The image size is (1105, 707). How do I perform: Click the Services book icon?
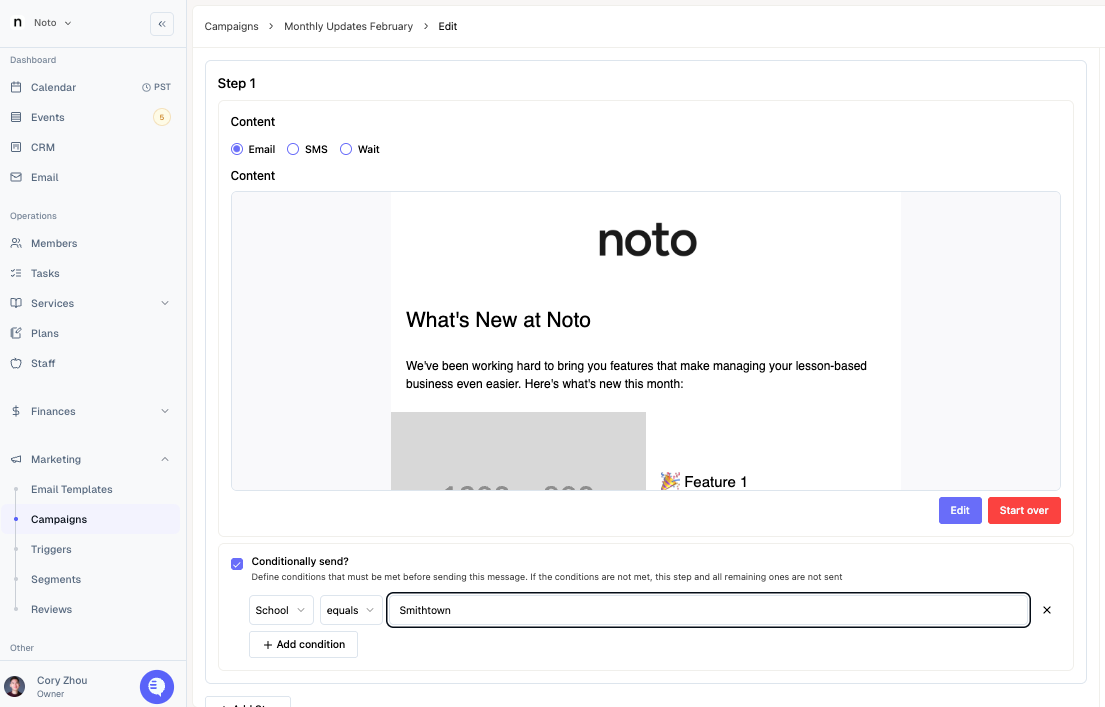click(16, 303)
